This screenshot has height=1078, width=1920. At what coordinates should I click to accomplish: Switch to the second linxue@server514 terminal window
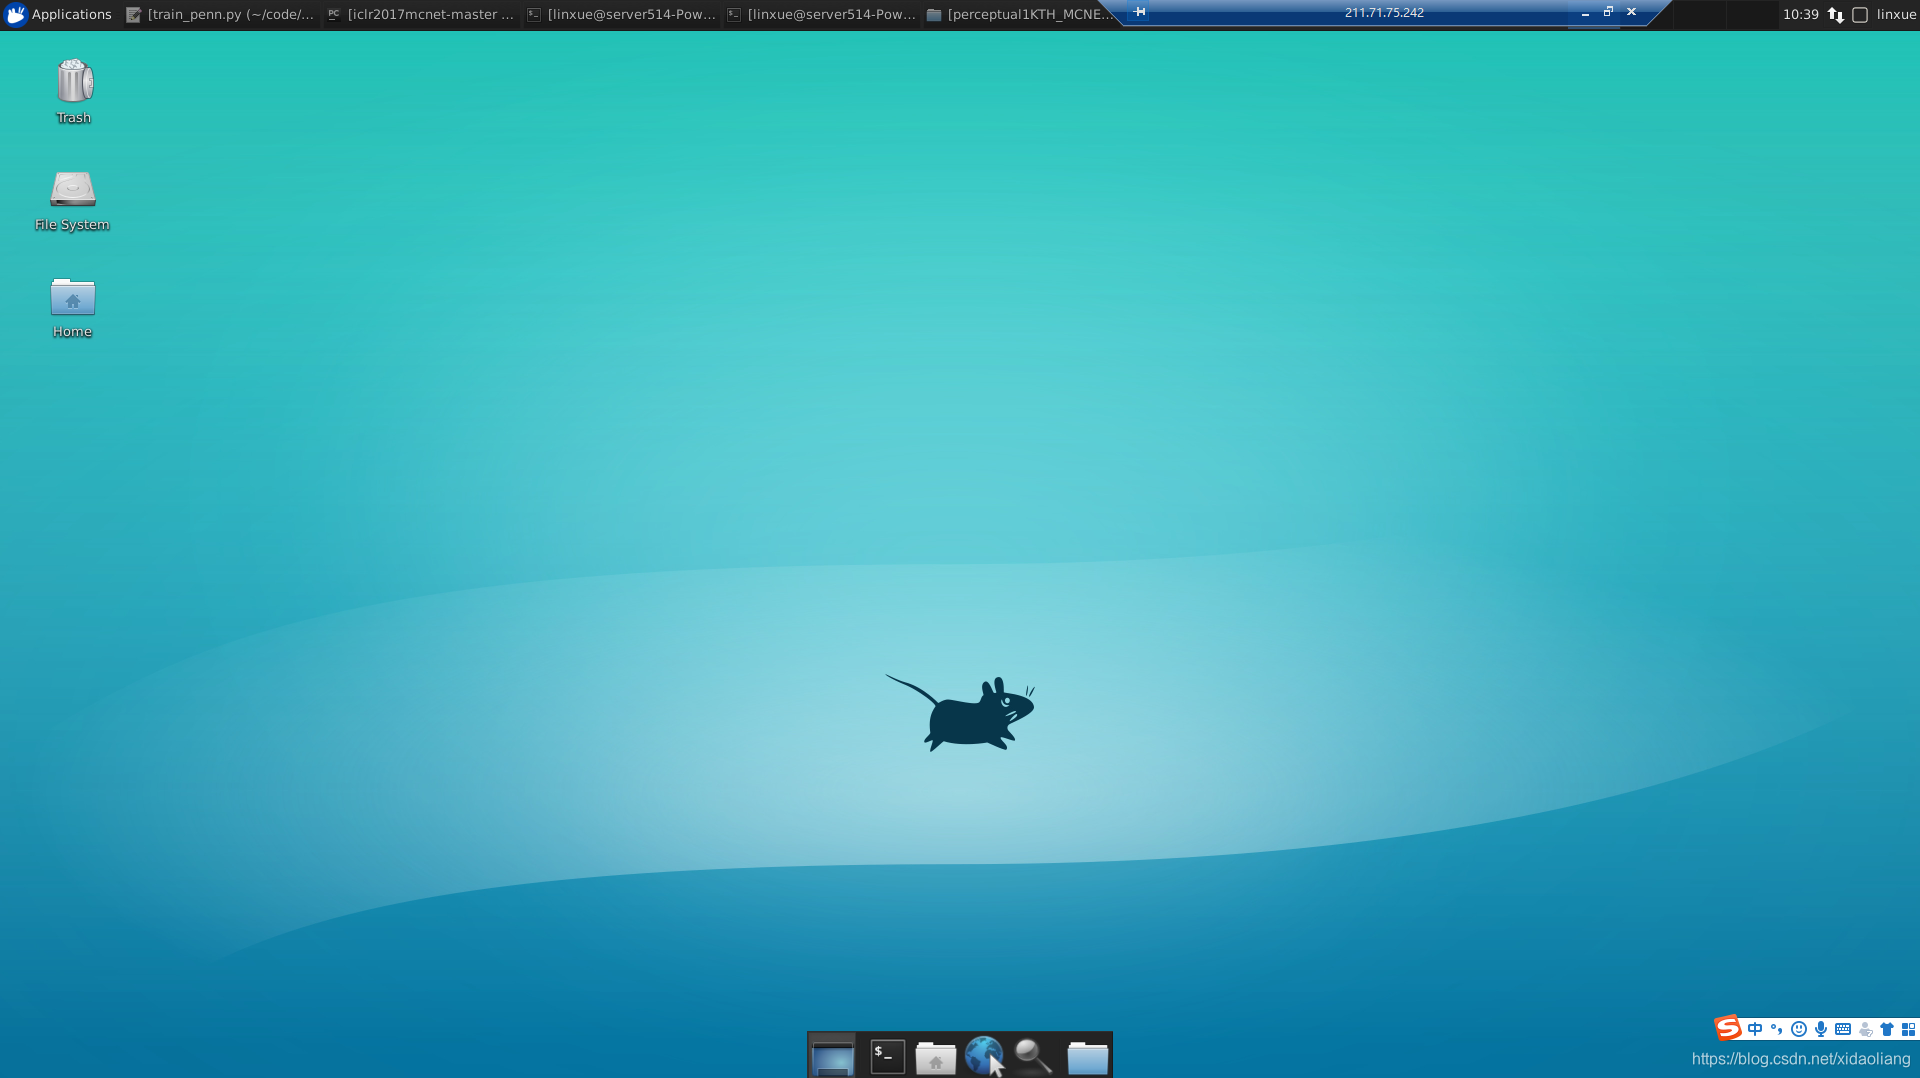coord(821,14)
